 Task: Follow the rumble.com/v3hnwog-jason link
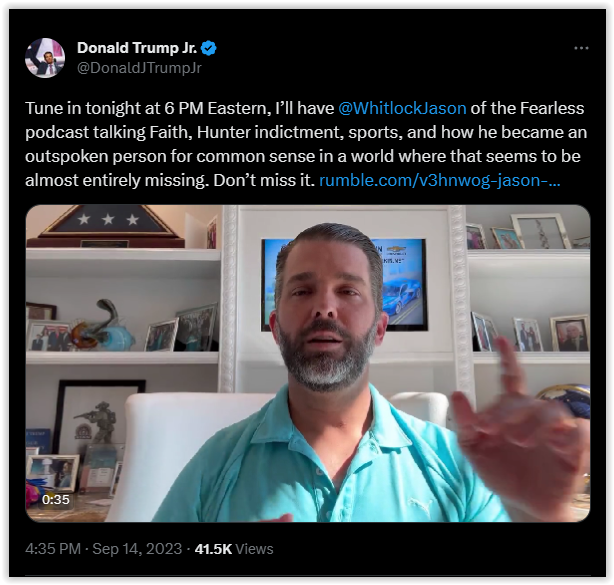[440, 180]
